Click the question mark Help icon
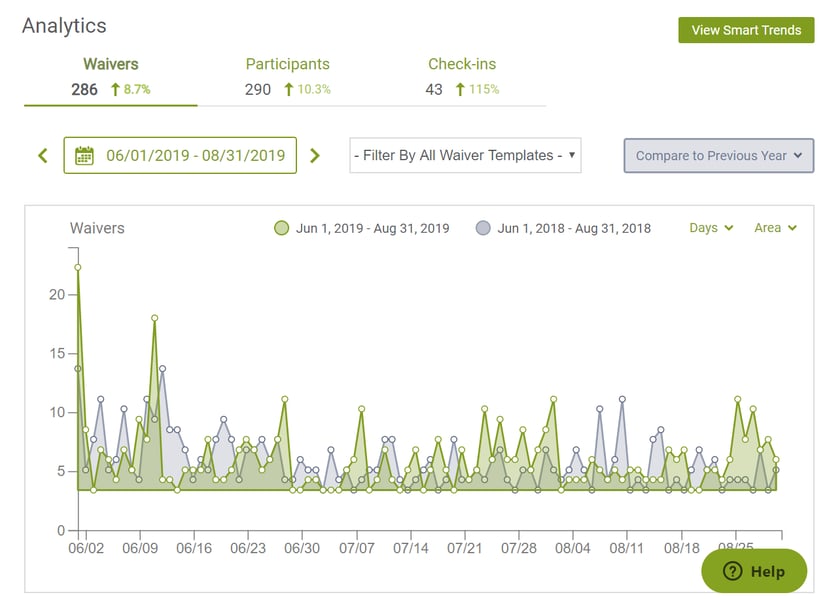The width and height of the screenshot is (827, 599). click(x=733, y=571)
